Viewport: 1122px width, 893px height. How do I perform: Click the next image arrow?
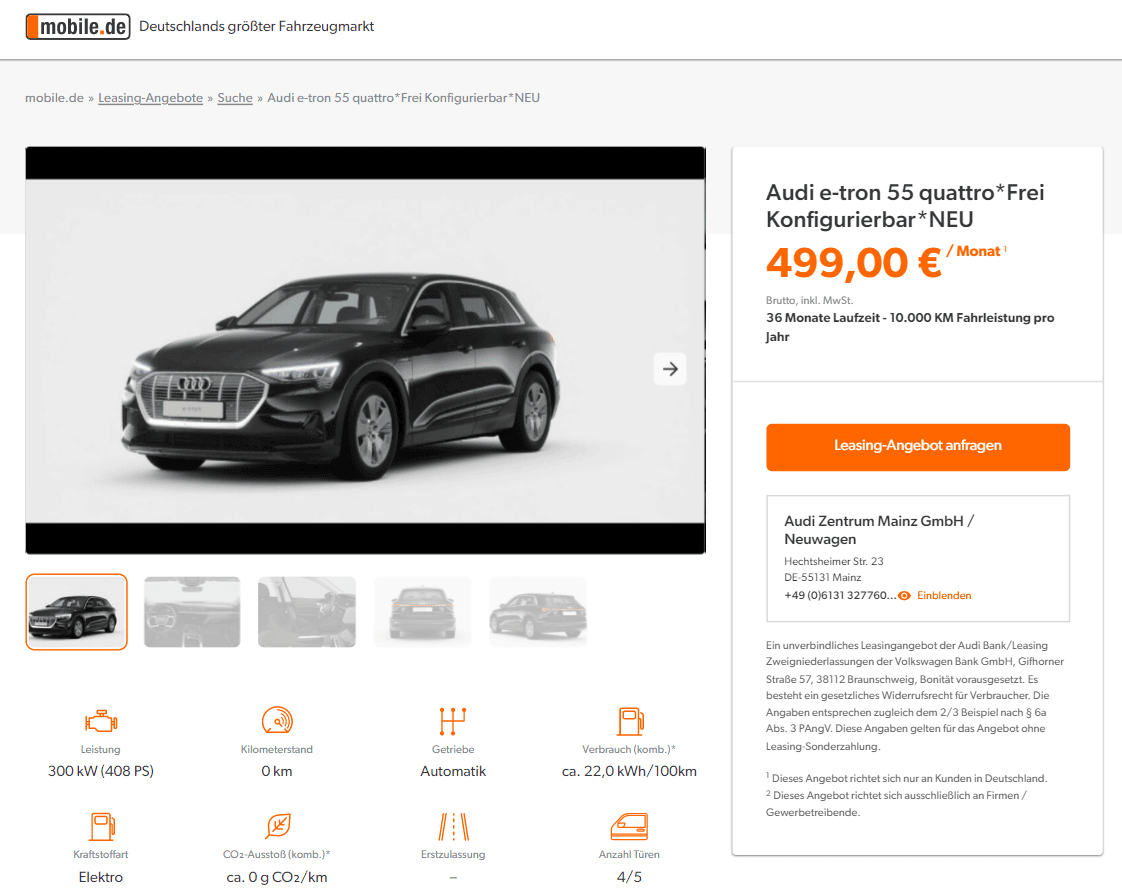670,369
